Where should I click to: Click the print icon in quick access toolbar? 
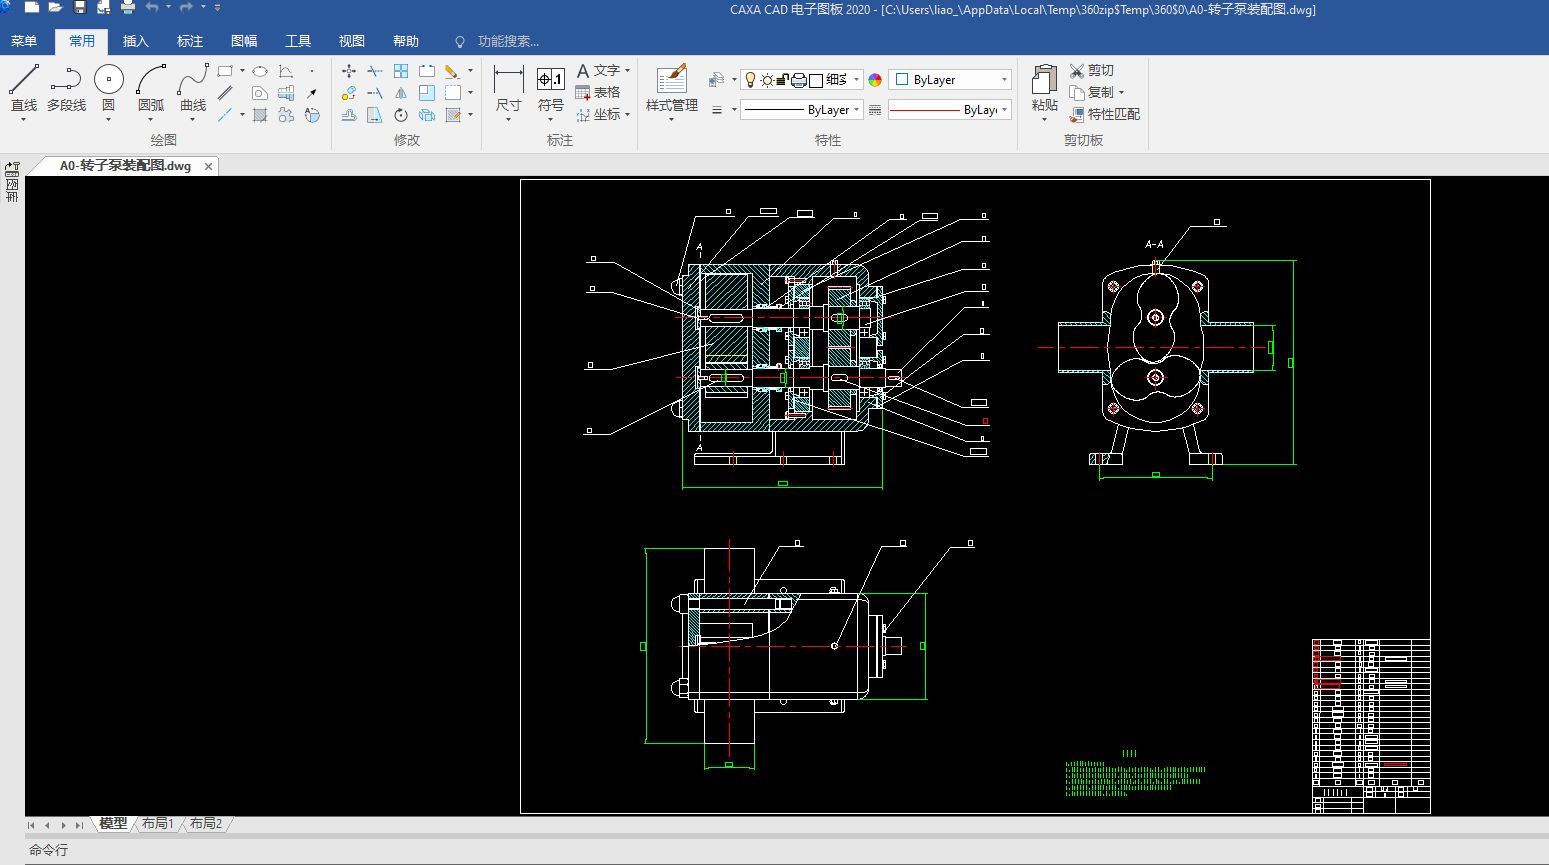[128, 8]
